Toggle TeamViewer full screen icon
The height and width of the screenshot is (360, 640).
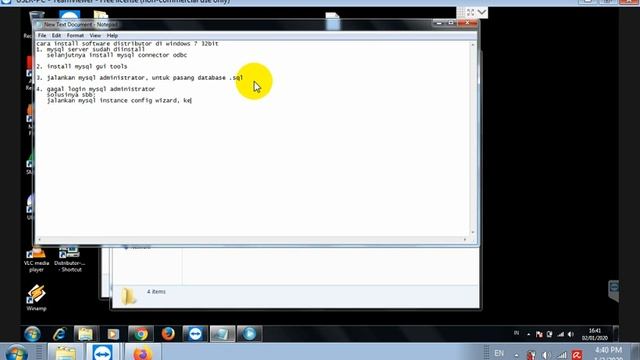coord(470,12)
